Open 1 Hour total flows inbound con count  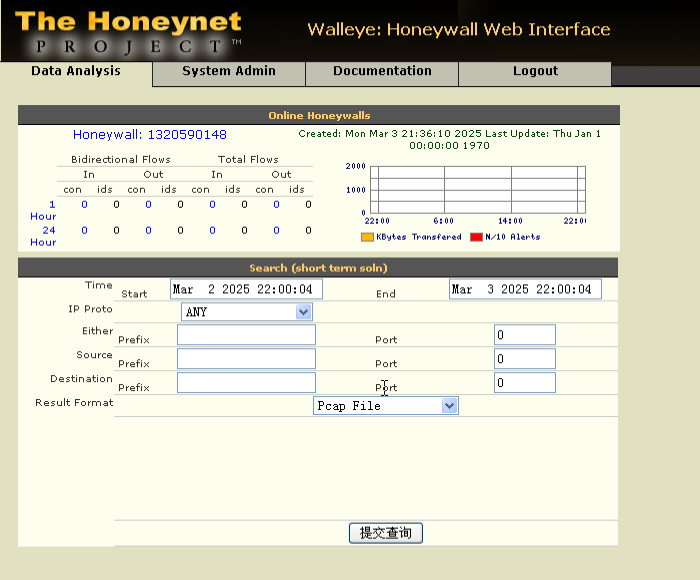coord(212,204)
